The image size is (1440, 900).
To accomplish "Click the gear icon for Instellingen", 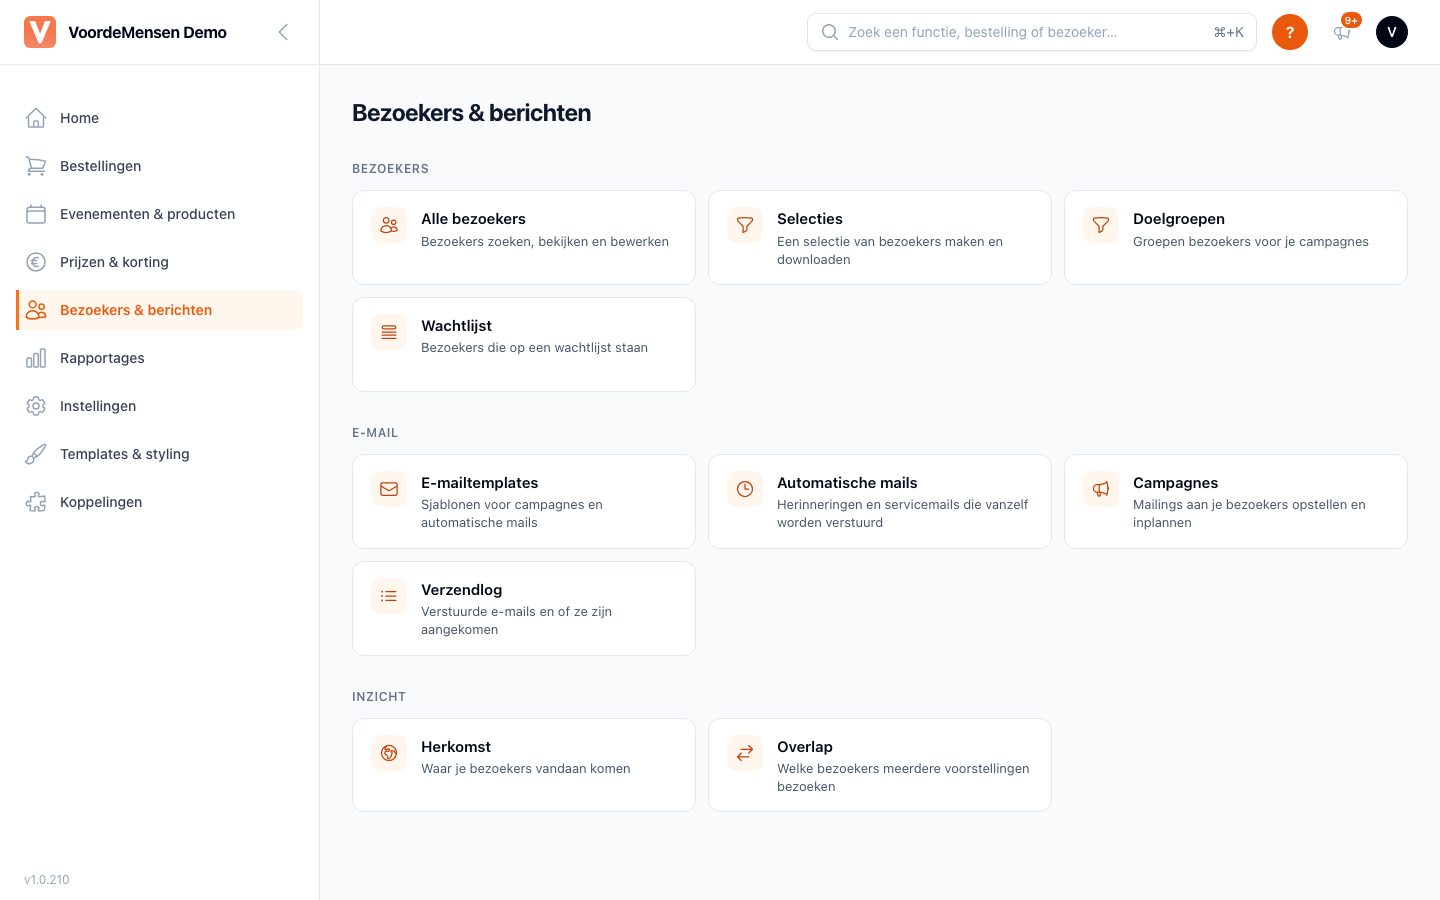I will [x=36, y=406].
